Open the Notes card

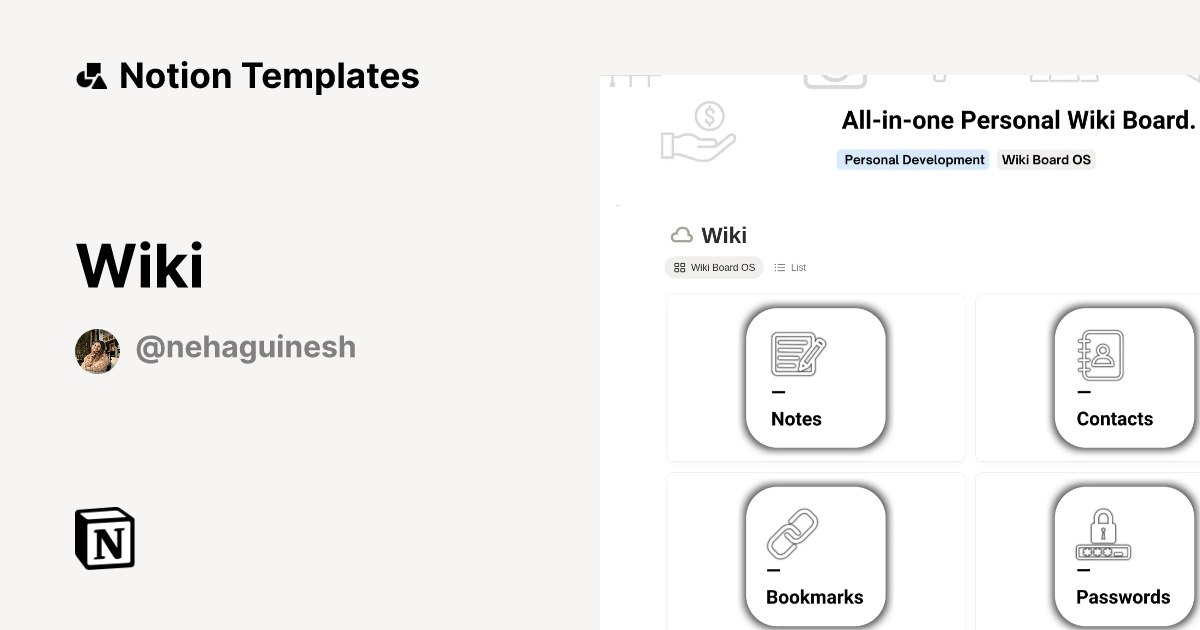coord(815,377)
